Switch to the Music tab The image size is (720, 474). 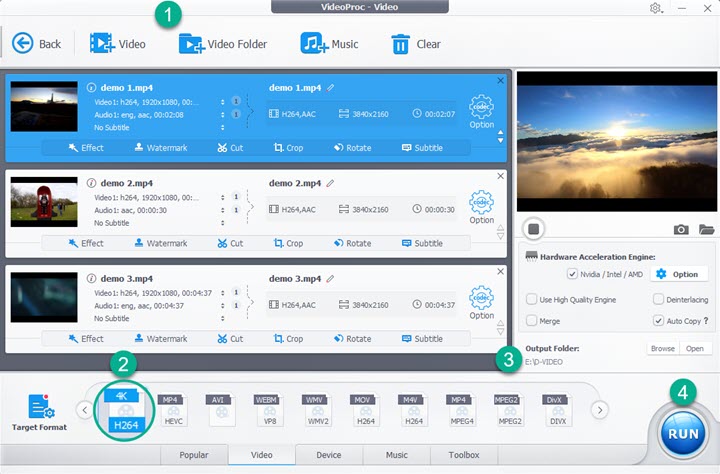(397, 455)
